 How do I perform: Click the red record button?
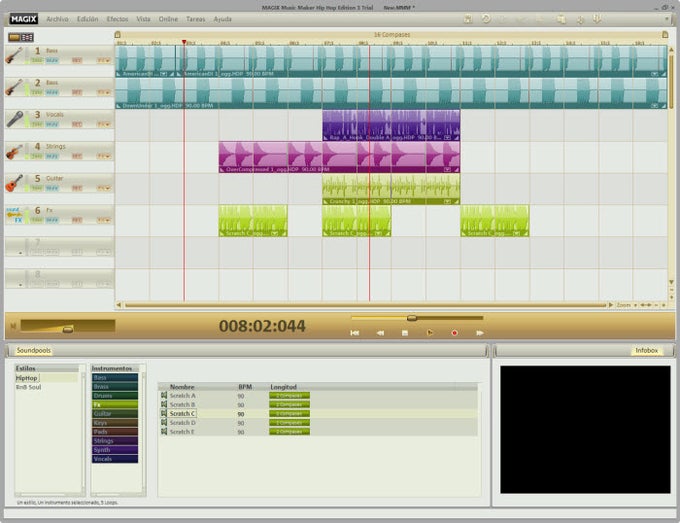[454, 333]
